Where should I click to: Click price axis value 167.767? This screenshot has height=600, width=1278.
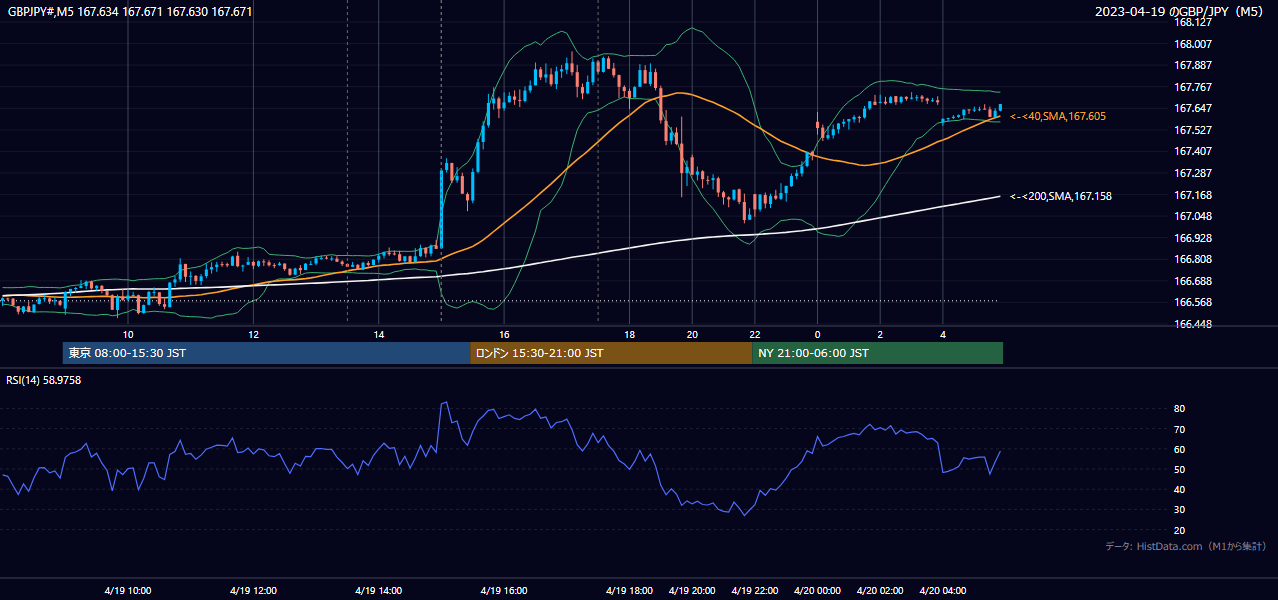(1192, 87)
